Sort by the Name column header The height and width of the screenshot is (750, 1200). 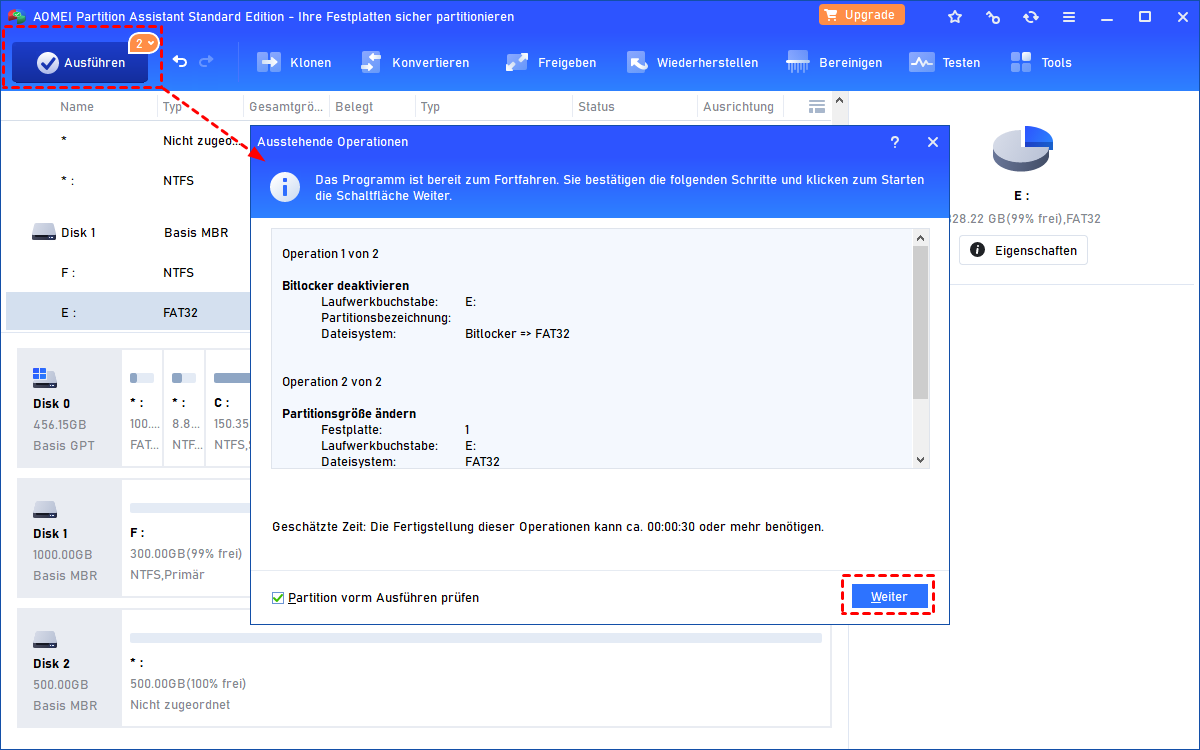point(77,106)
